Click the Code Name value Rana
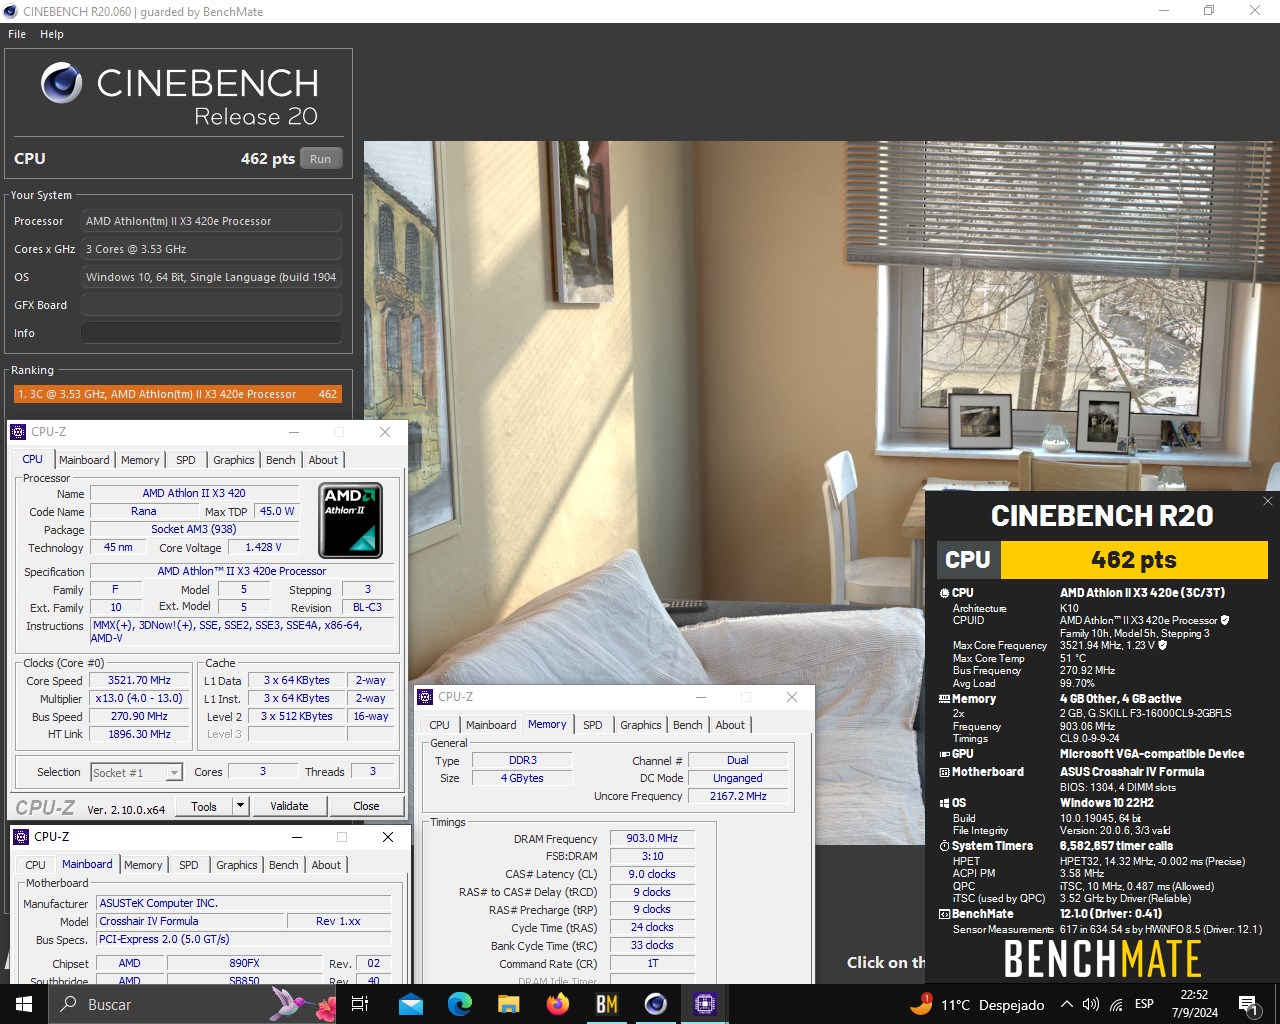The image size is (1280, 1024). [x=143, y=511]
